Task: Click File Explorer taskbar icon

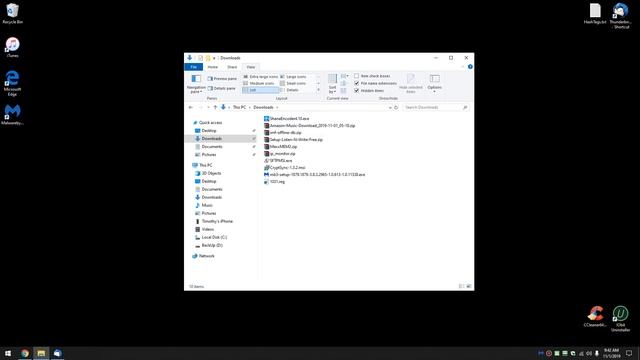Action: [x=41, y=353]
